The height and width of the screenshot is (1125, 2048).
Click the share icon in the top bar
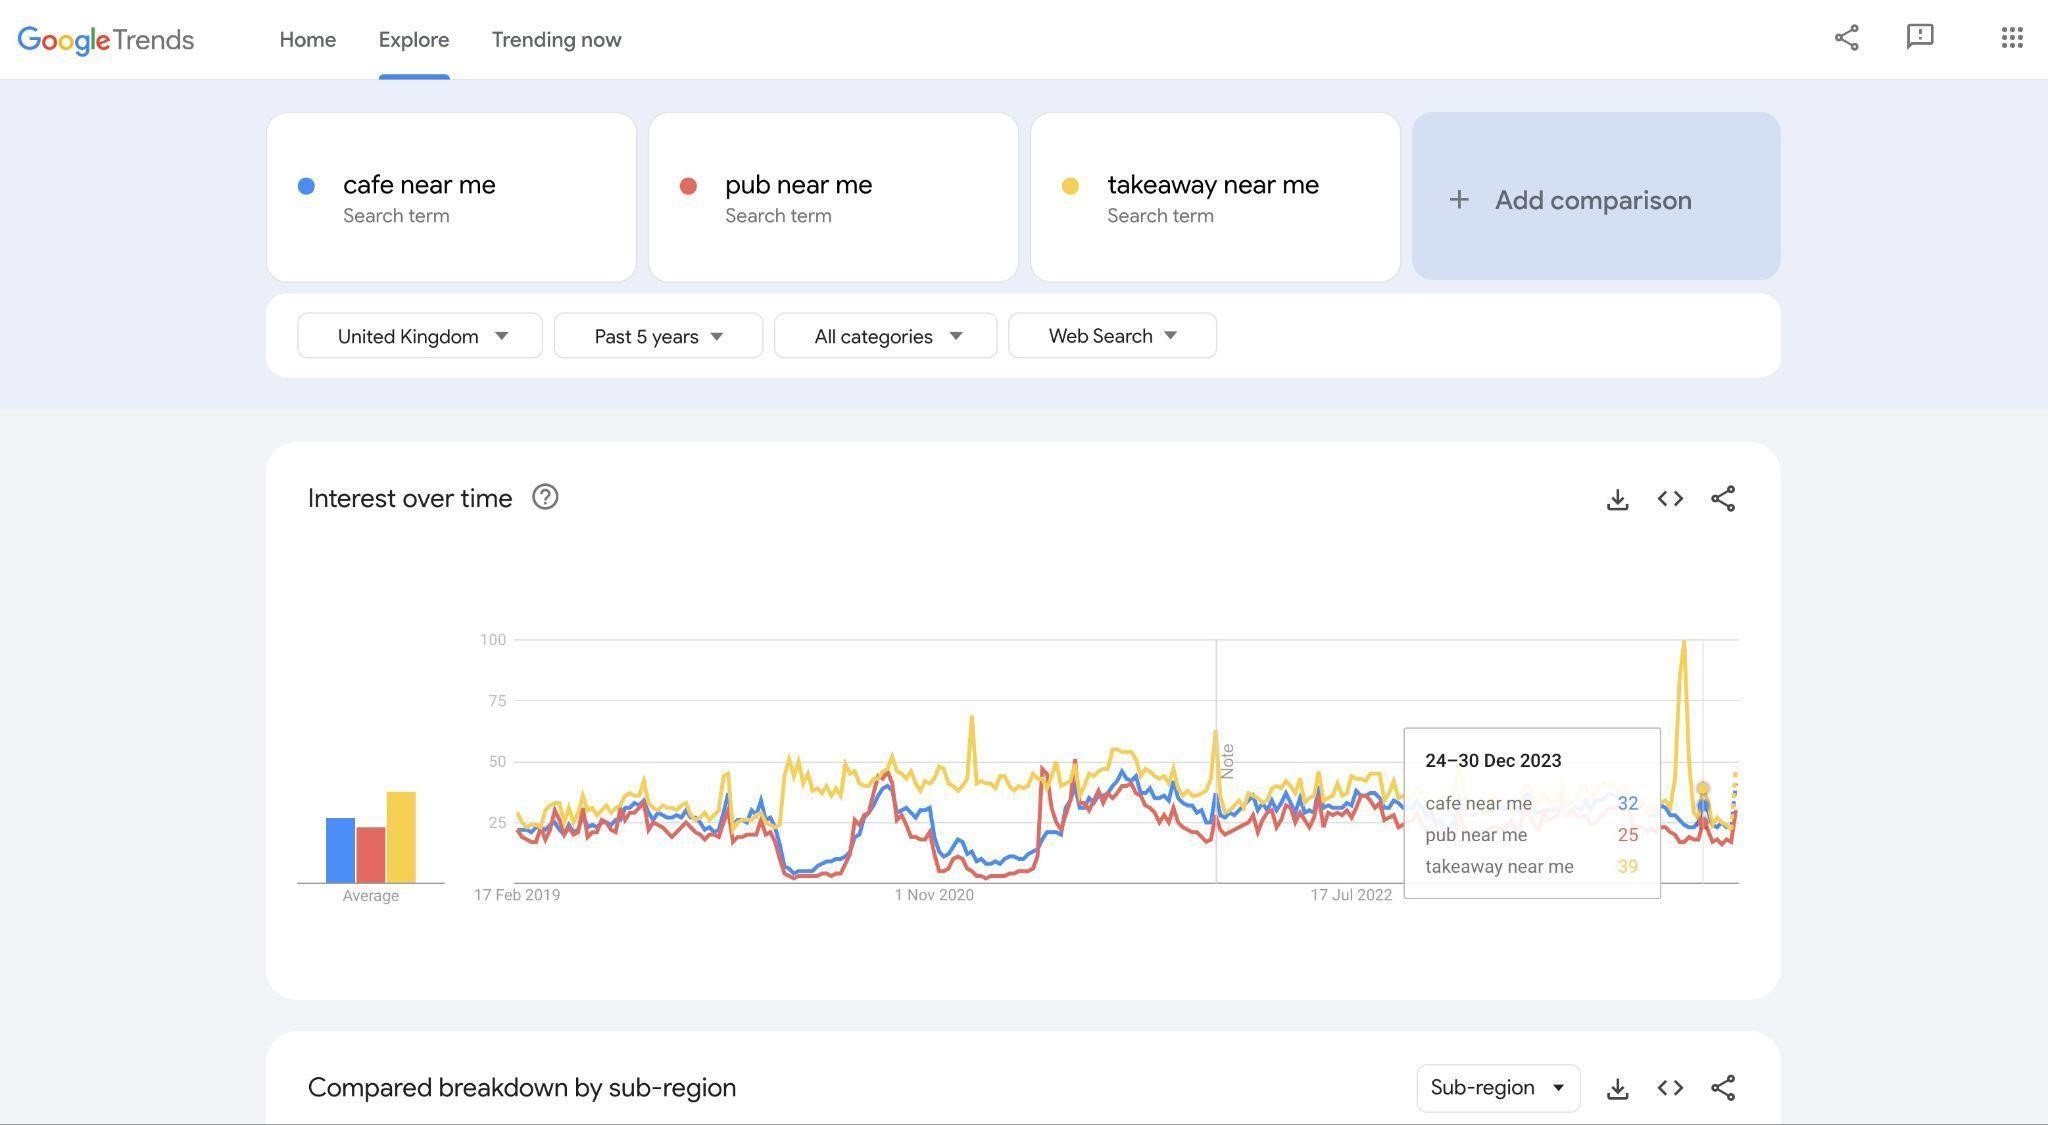pyautogui.click(x=1846, y=37)
